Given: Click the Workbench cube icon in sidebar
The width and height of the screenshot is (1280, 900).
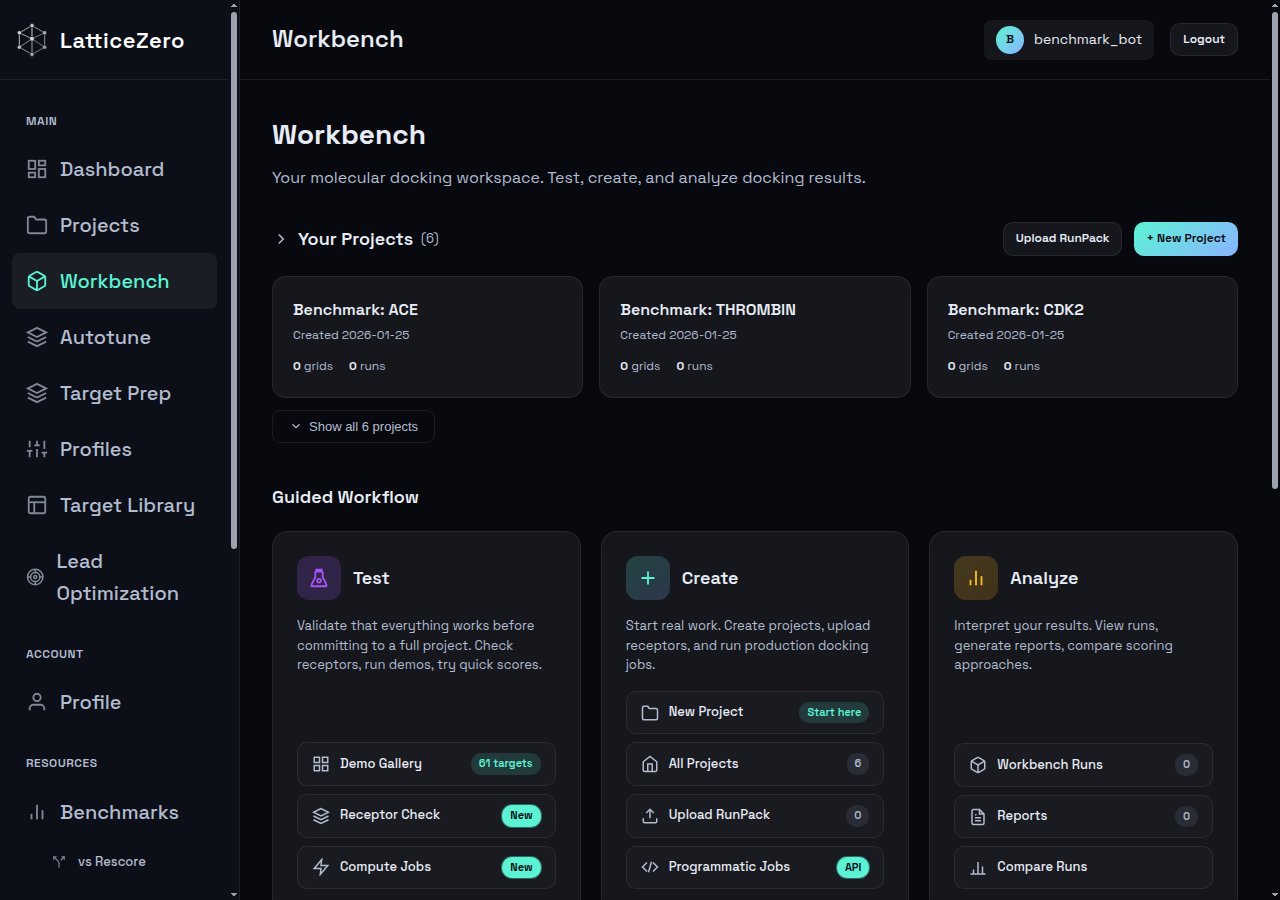Looking at the screenshot, I should (37, 281).
